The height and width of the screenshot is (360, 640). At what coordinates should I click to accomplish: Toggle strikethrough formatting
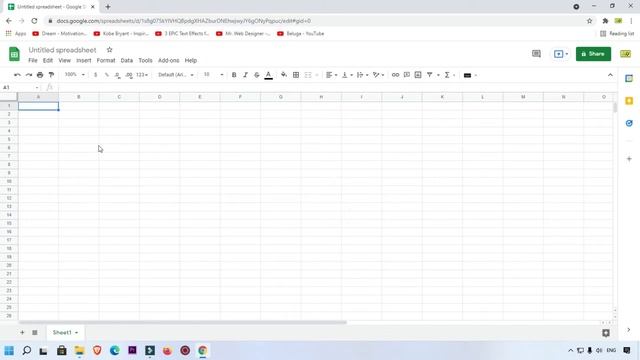(x=257, y=75)
